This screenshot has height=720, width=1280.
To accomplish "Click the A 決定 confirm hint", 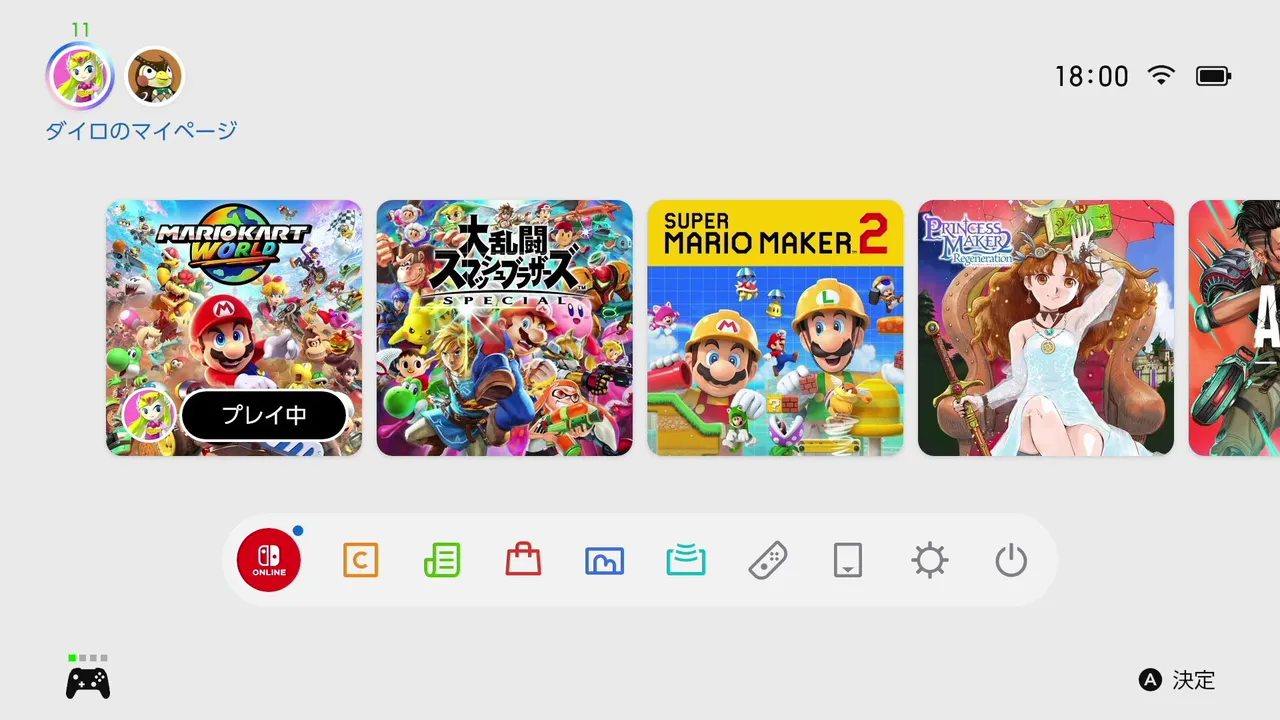I will [1177, 680].
